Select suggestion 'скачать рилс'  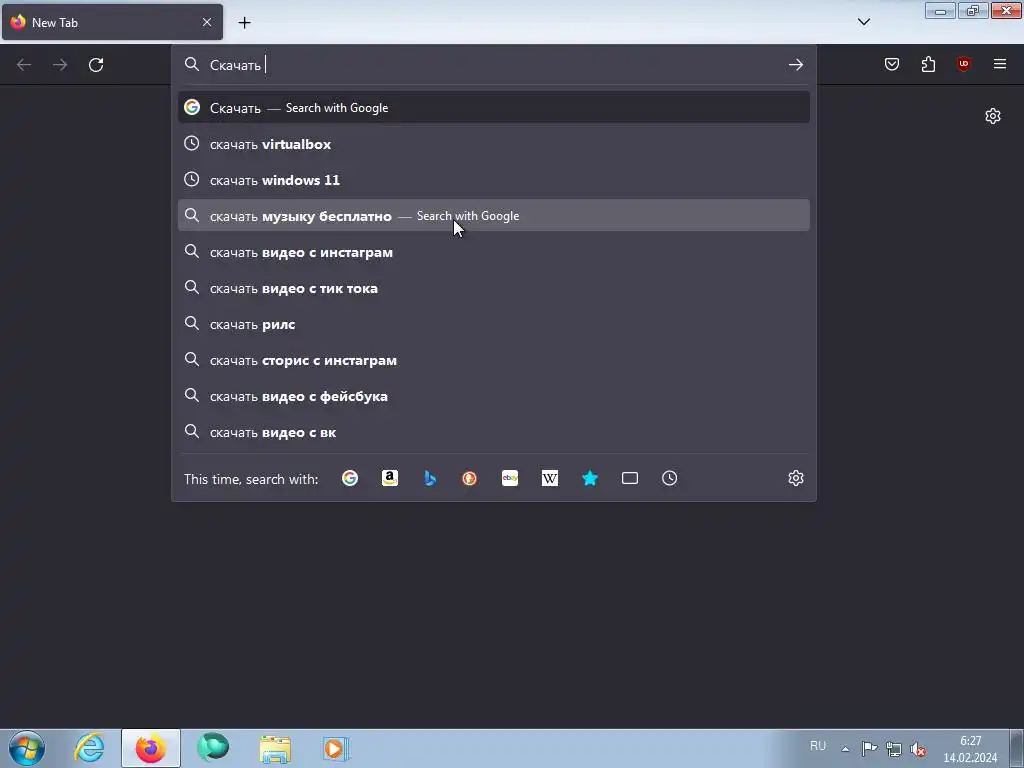(494, 324)
